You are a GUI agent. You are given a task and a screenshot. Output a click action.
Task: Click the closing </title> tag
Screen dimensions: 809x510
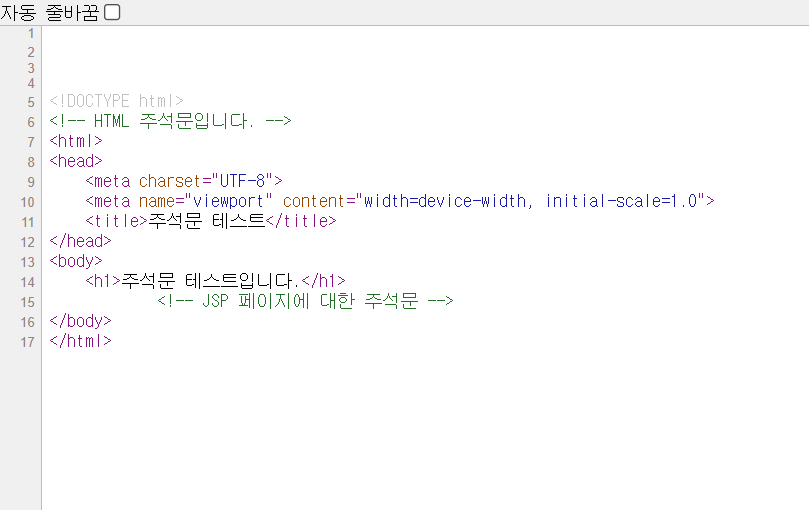[x=301, y=221]
